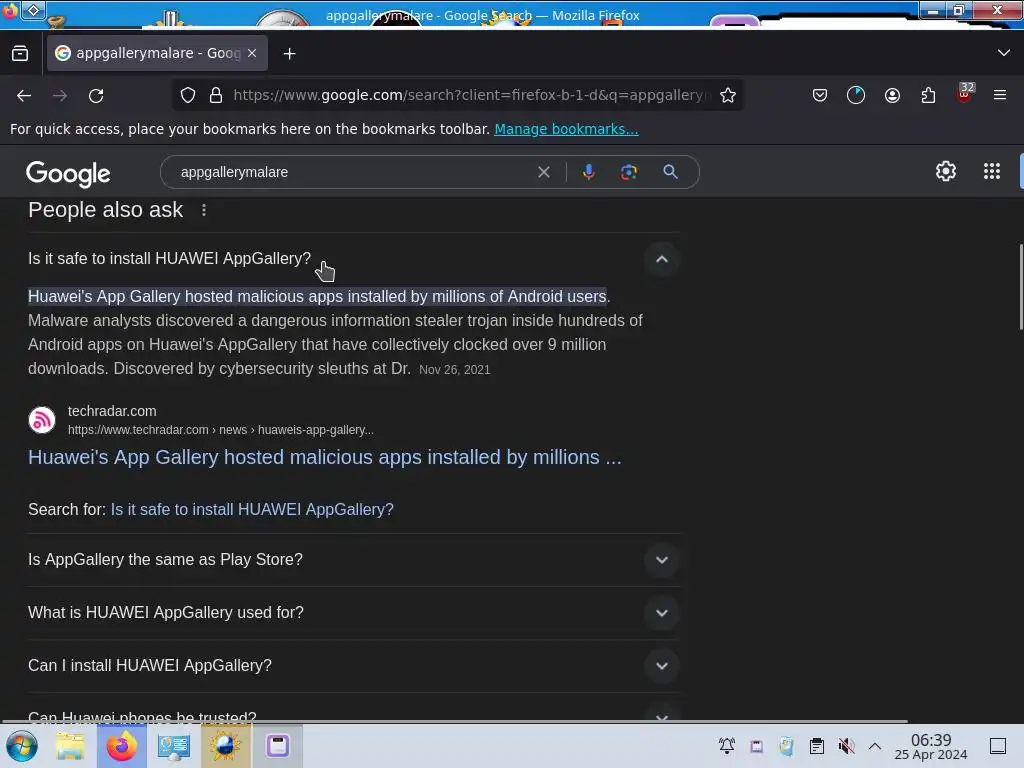1024x768 pixels.
Task: Open a new tab with plus button
Action: (x=289, y=54)
